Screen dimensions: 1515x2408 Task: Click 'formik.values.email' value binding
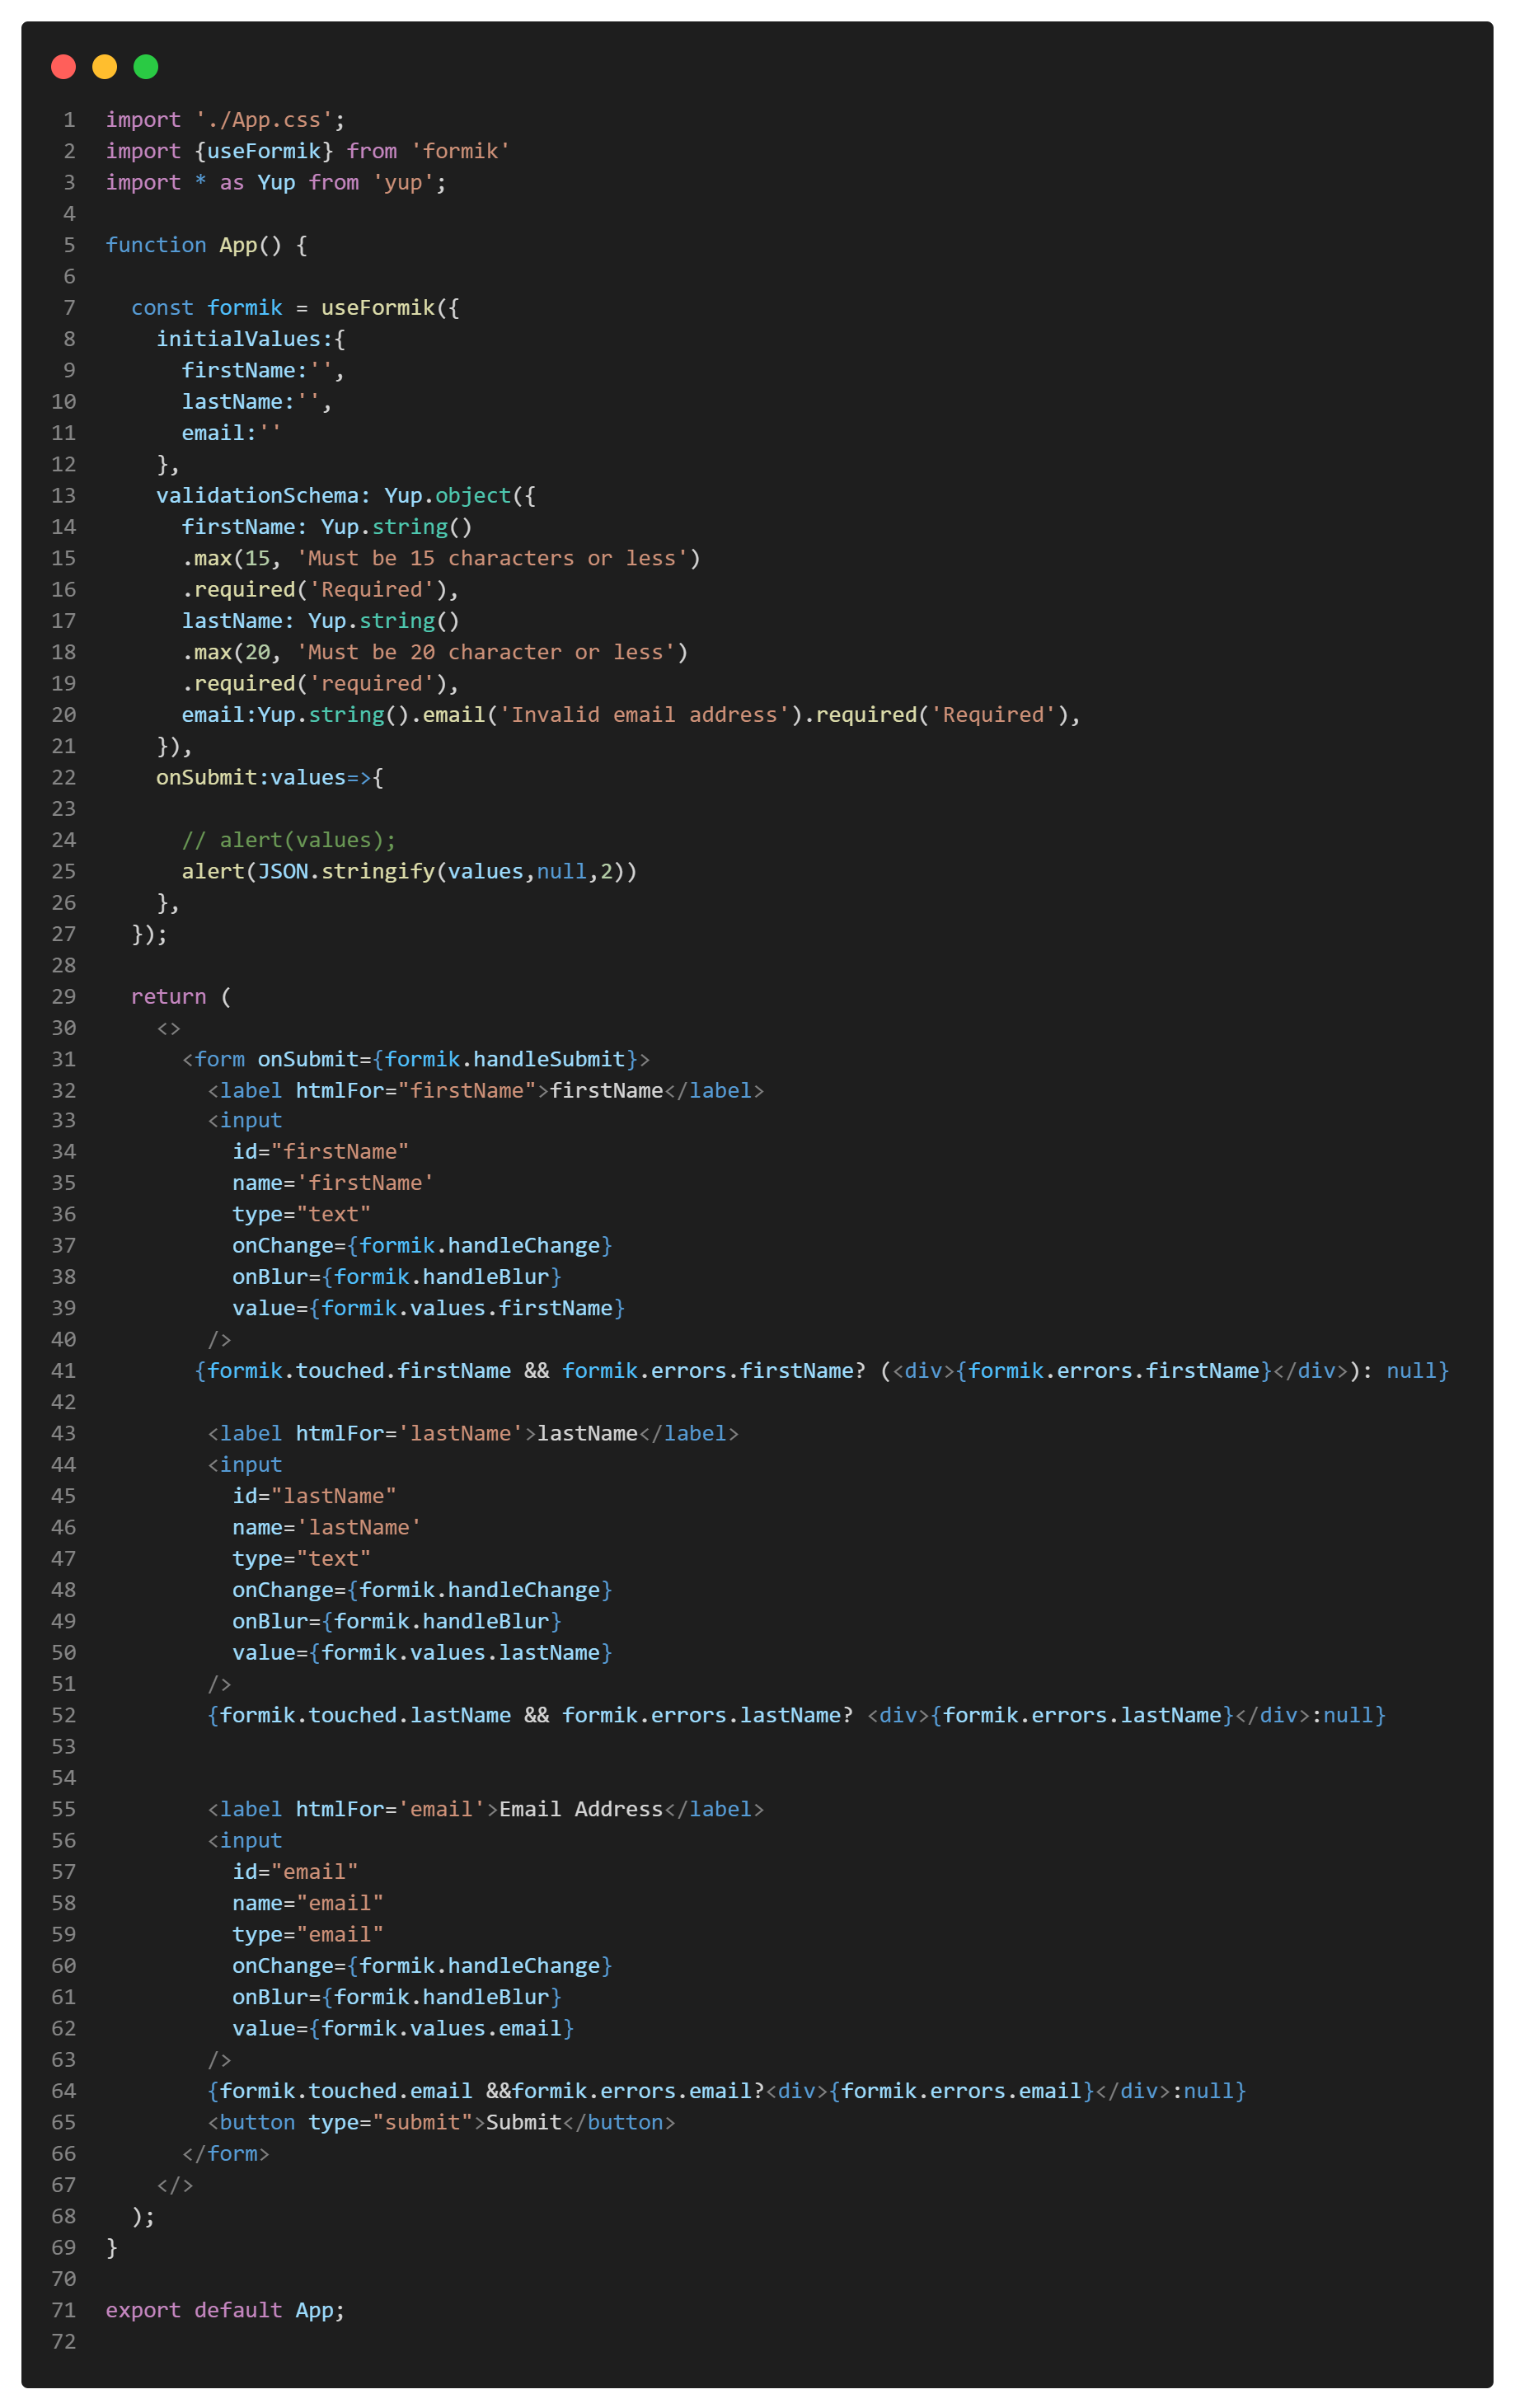(x=442, y=2029)
